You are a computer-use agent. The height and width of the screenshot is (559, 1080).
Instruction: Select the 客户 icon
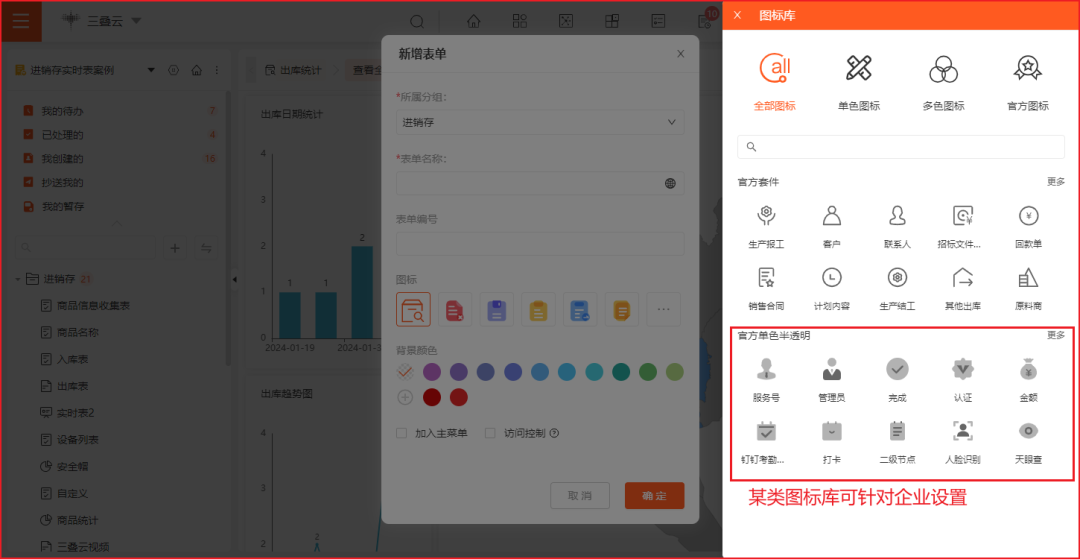831,216
